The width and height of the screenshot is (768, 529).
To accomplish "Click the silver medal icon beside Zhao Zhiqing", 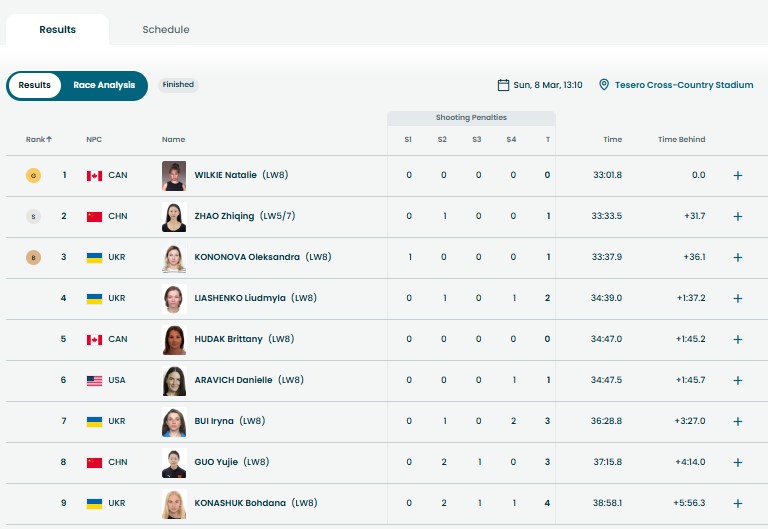I will coord(34,217).
